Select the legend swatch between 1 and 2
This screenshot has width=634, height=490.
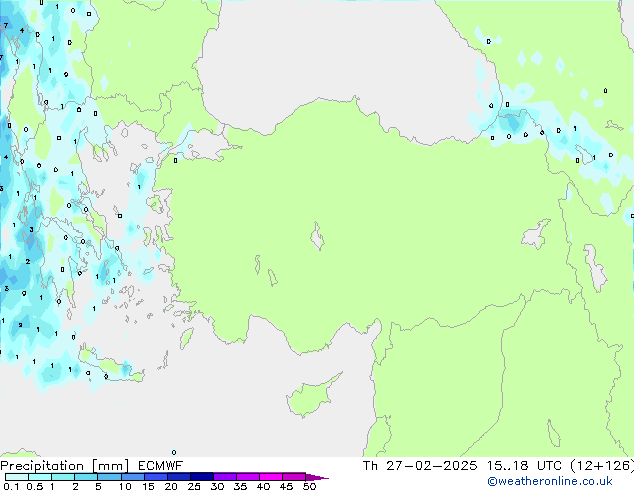click(x=63, y=477)
